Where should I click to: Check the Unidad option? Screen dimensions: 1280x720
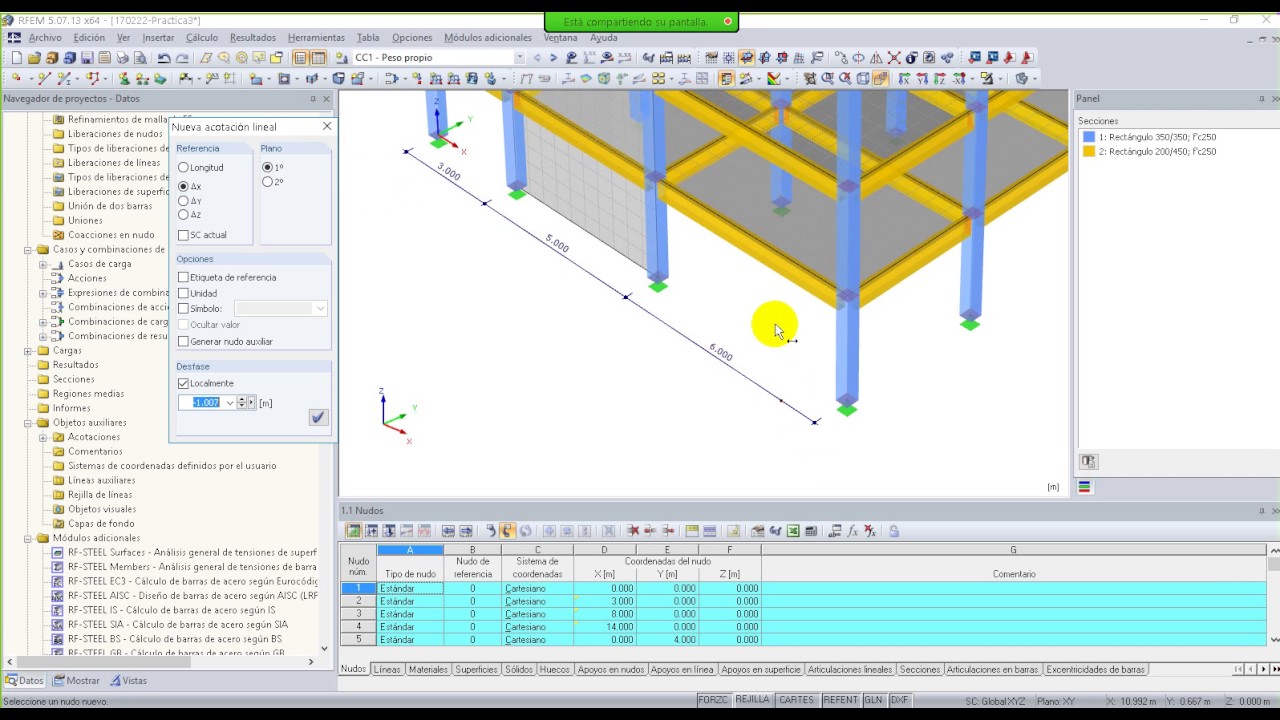coord(183,293)
